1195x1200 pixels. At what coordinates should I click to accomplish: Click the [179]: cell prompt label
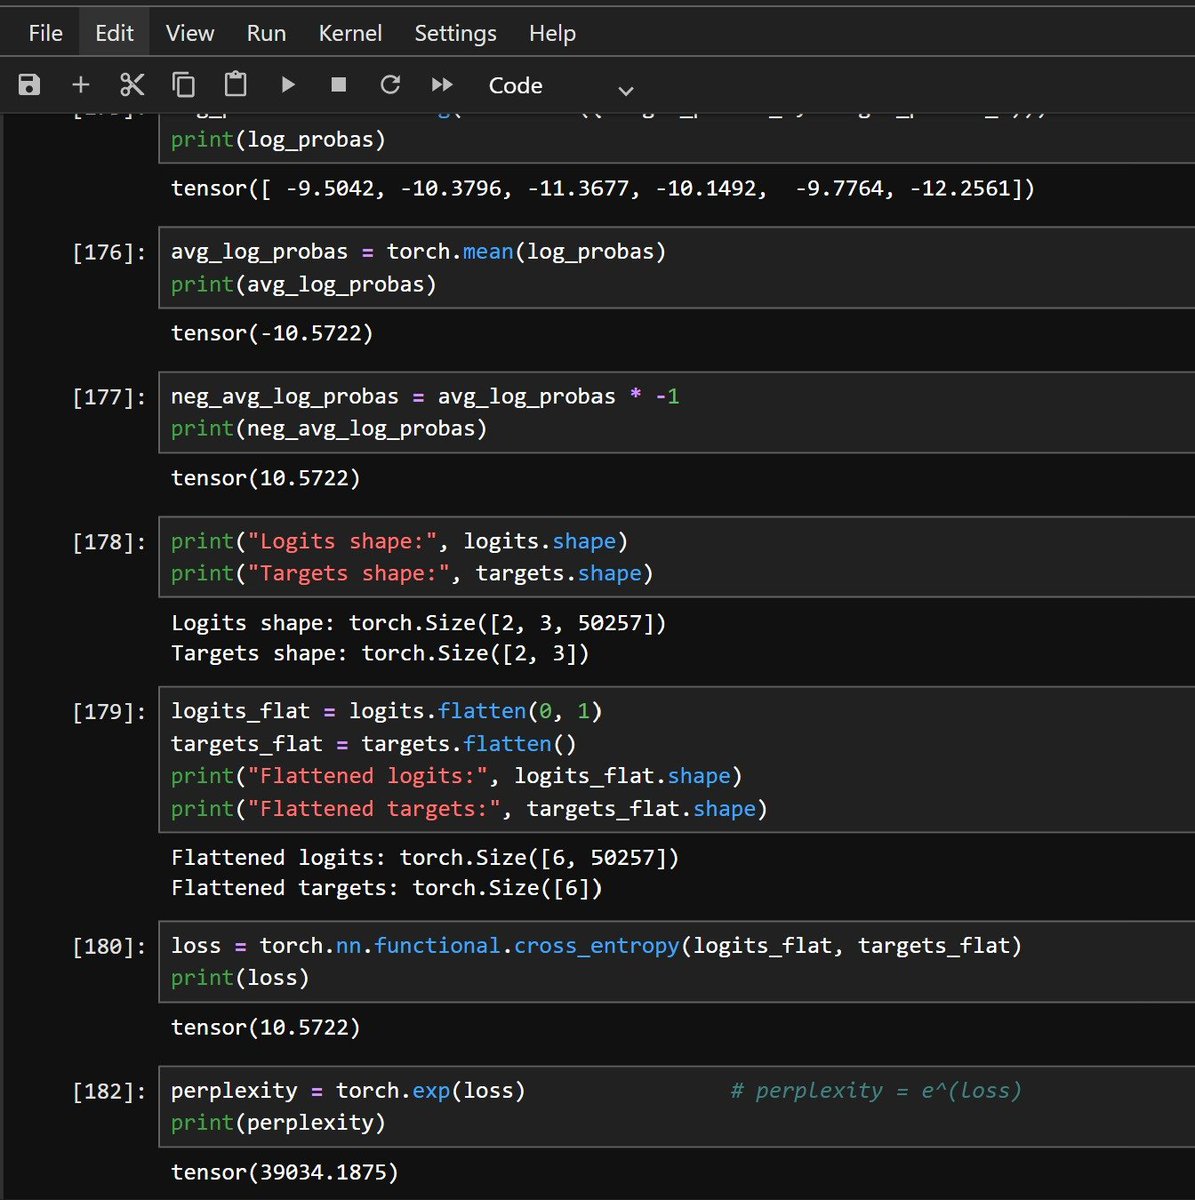click(x=109, y=712)
